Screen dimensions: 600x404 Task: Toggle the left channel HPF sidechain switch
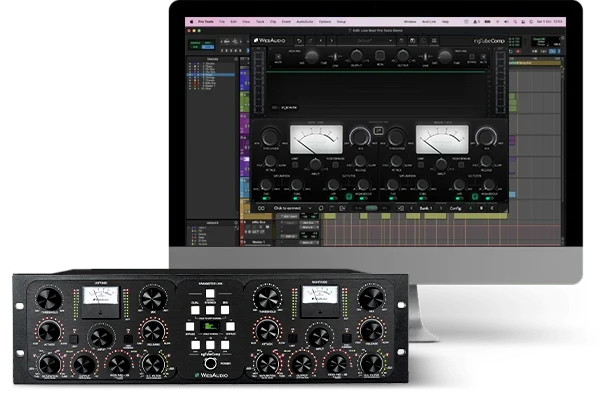[x=332, y=198]
